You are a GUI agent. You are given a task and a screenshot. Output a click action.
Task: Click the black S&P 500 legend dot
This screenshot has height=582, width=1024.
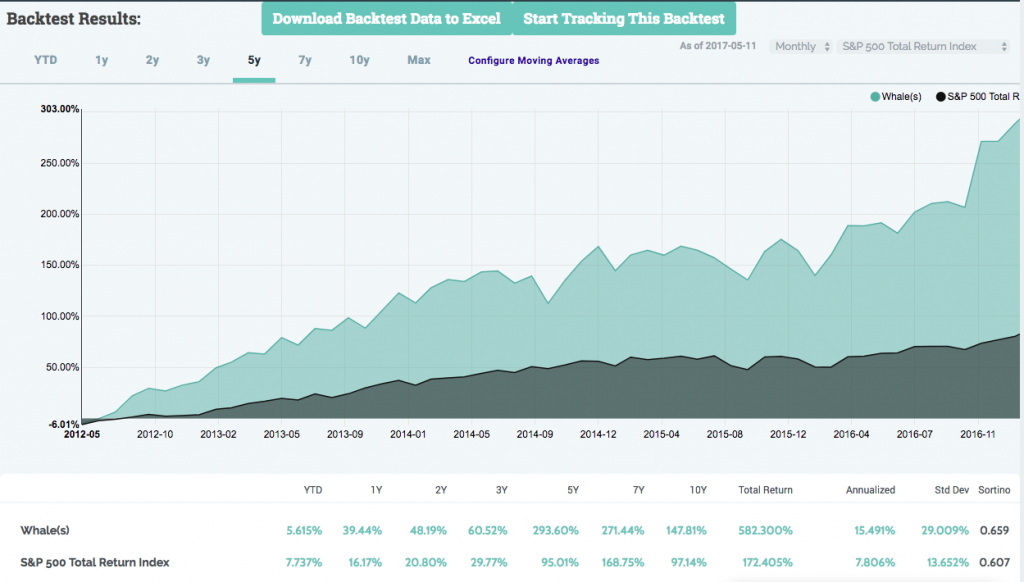[x=940, y=97]
